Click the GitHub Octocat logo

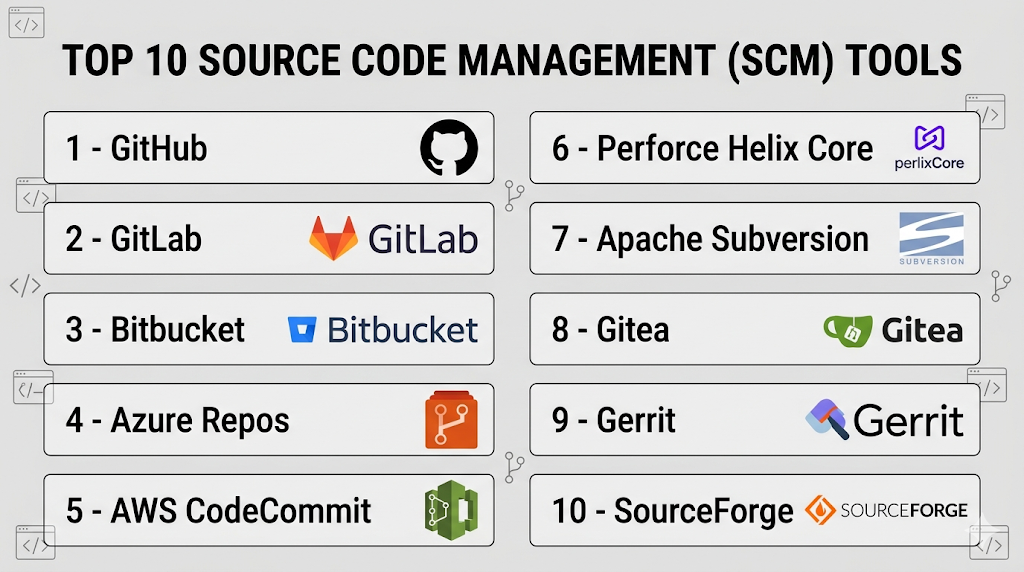[x=449, y=148]
